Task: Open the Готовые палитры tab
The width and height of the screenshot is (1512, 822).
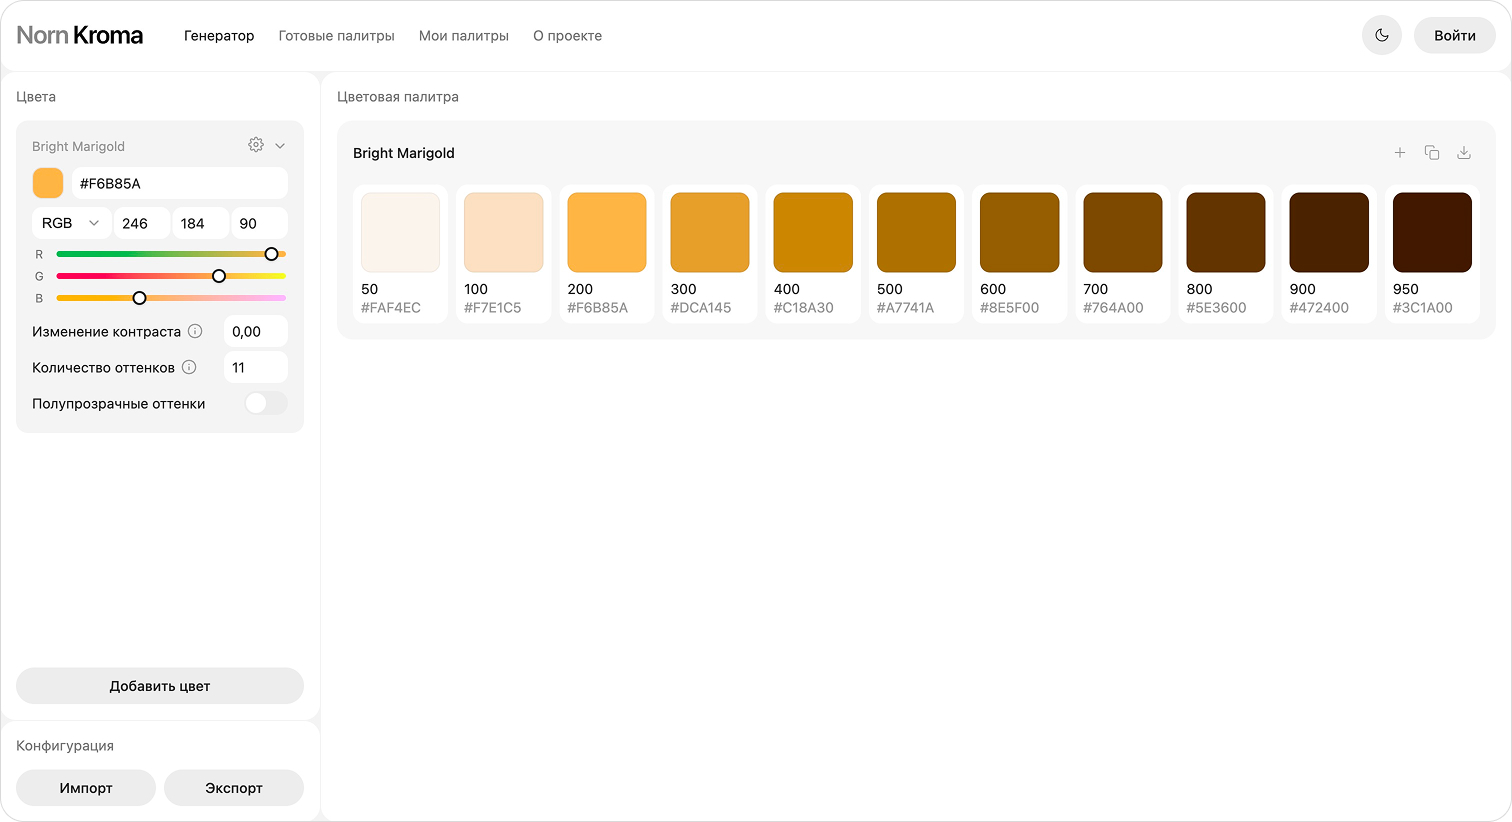Action: [336, 36]
